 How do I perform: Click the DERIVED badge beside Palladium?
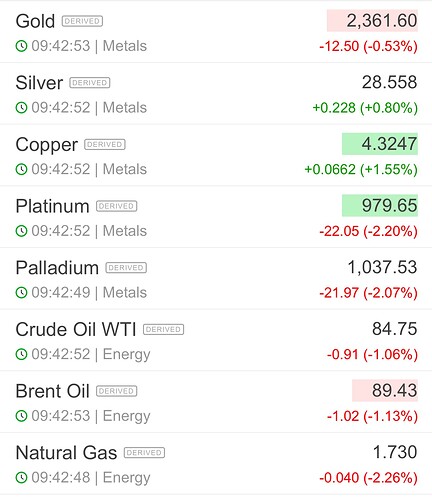[x=126, y=268]
